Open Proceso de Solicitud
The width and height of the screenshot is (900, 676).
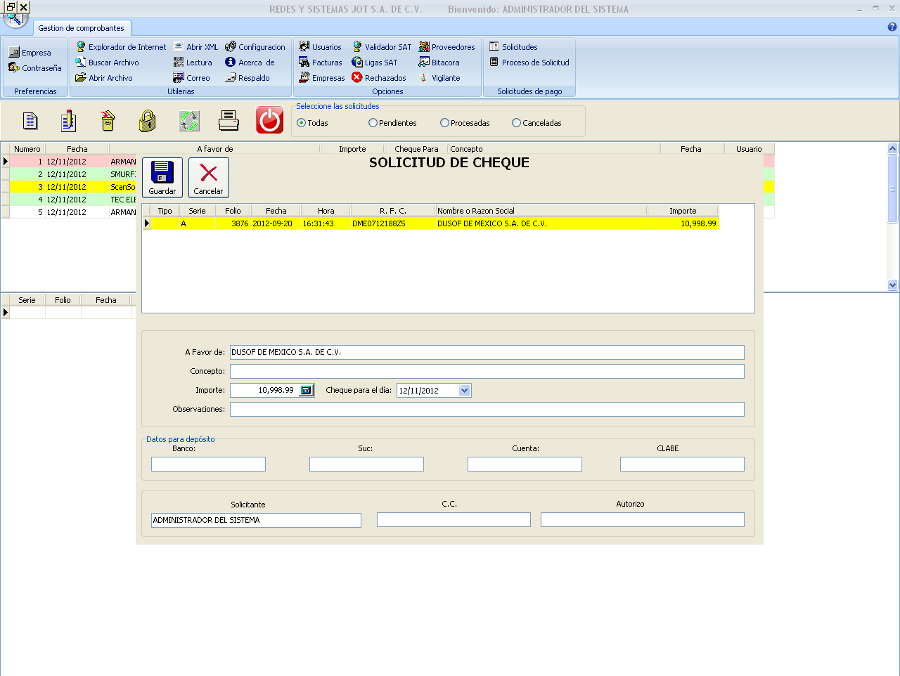pyautogui.click(x=529, y=62)
